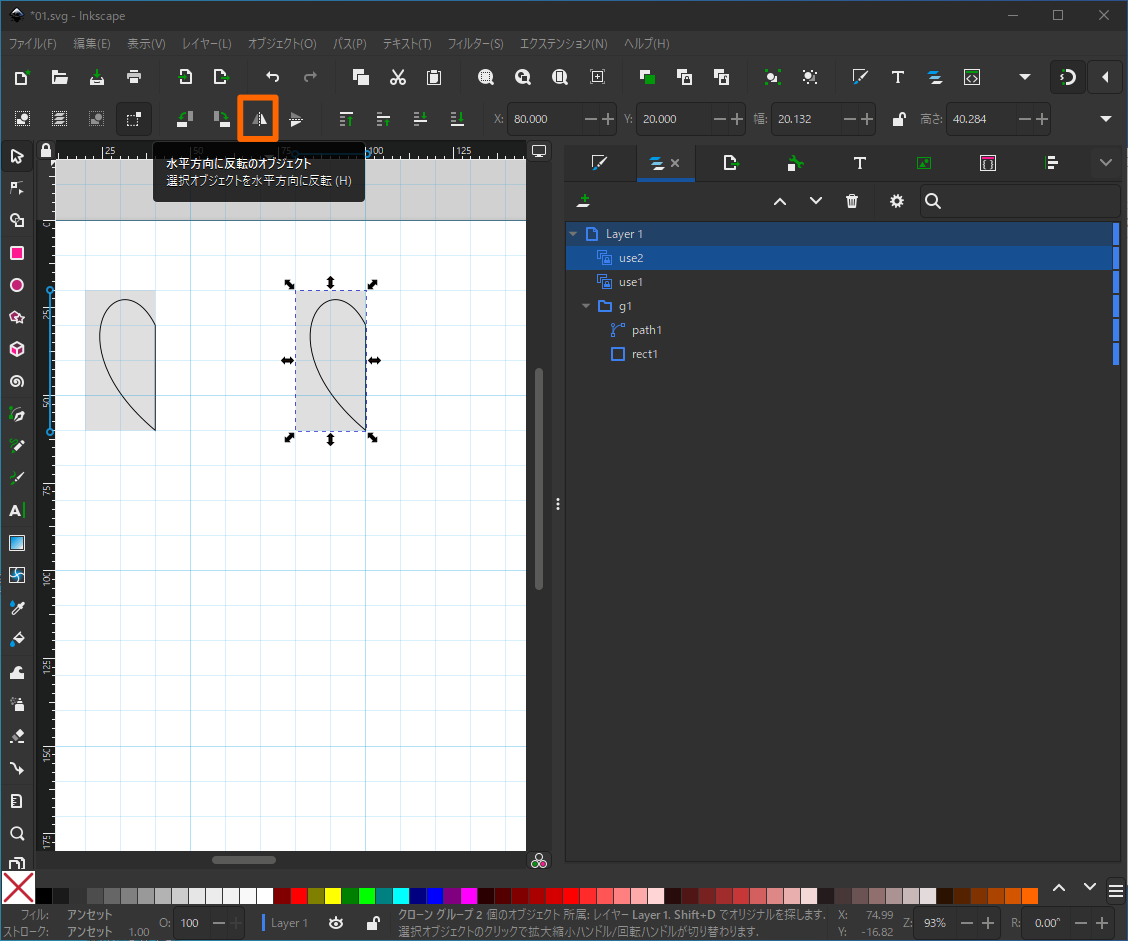Rotate selection 90° clockwise

coord(222,119)
